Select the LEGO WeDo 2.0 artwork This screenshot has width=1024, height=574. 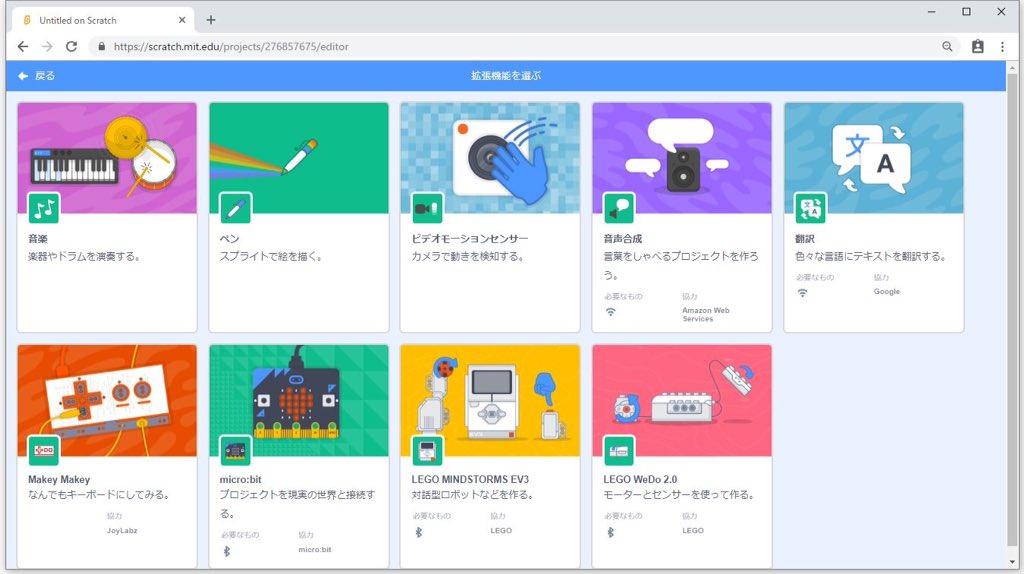coord(682,400)
